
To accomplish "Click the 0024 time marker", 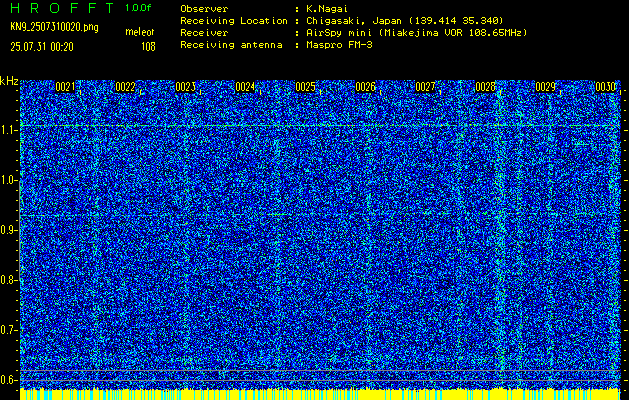I will (x=245, y=87).
